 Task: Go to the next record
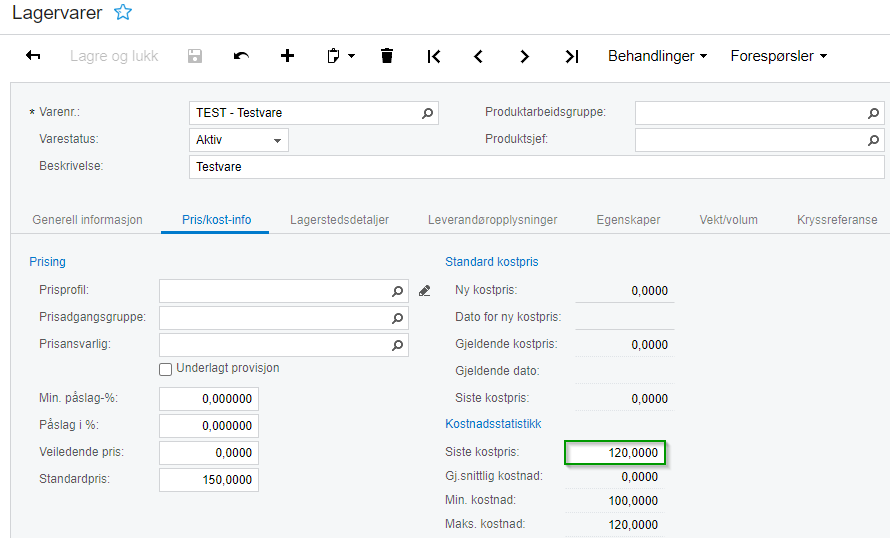click(524, 56)
